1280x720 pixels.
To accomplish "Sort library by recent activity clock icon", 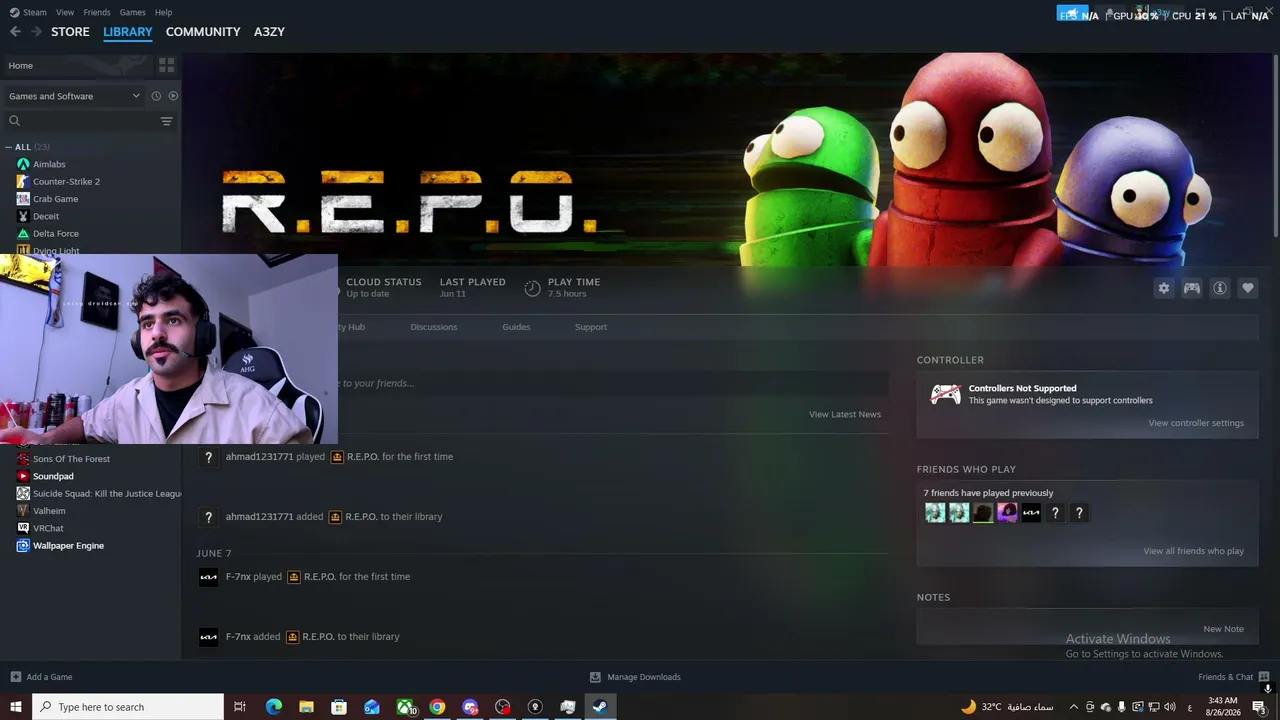I will 156,96.
